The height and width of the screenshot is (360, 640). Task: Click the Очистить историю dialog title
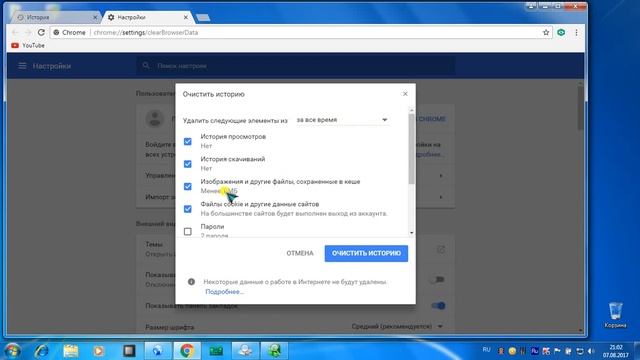click(x=213, y=94)
